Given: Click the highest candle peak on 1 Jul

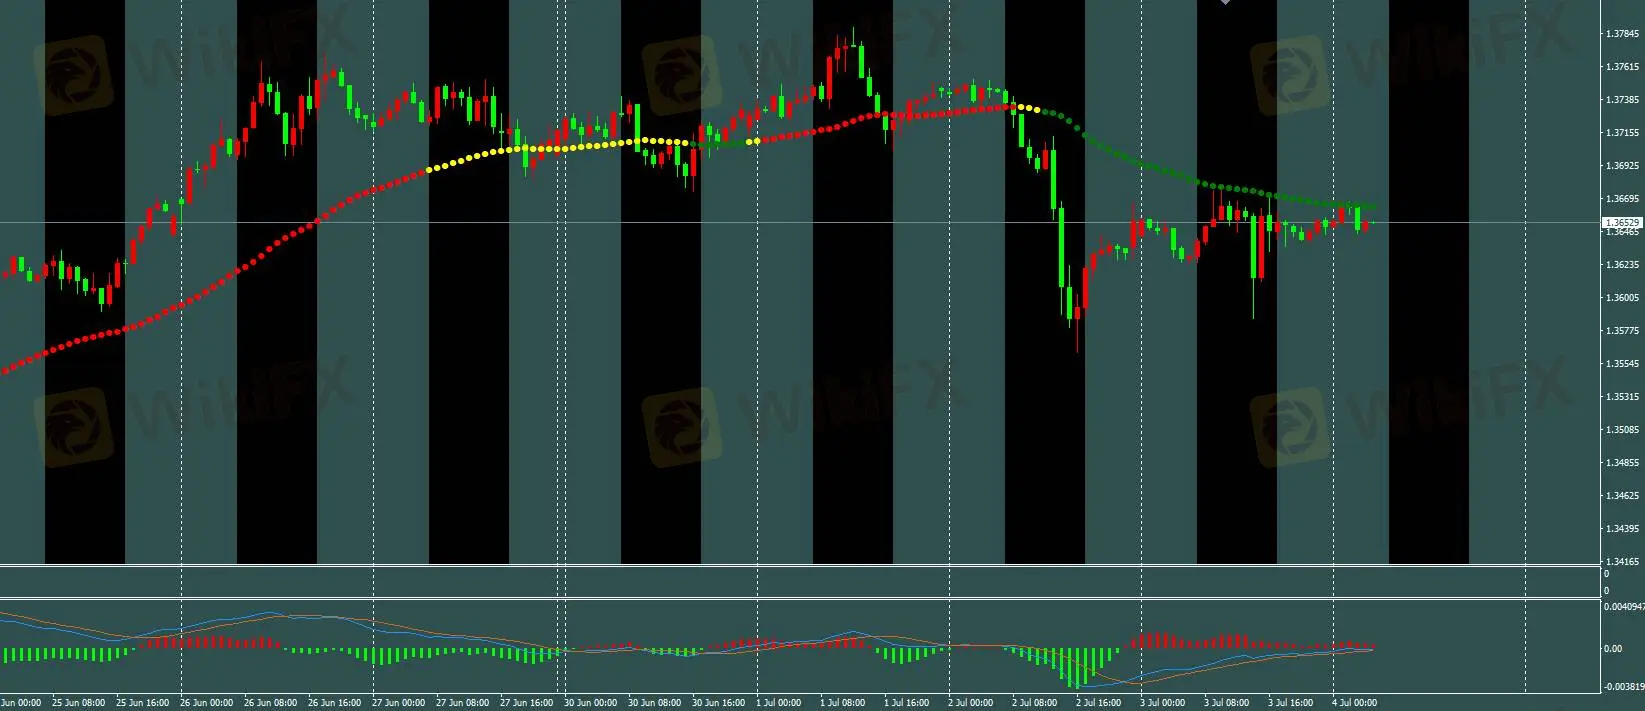Looking at the screenshot, I should pos(853,32).
